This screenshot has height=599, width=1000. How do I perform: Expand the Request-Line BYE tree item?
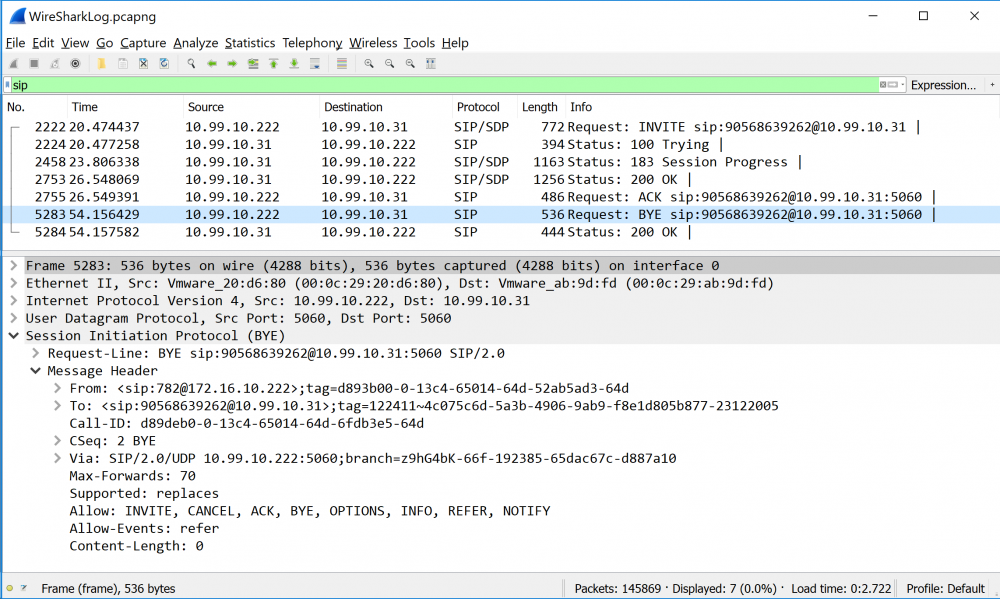click(x=36, y=353)
